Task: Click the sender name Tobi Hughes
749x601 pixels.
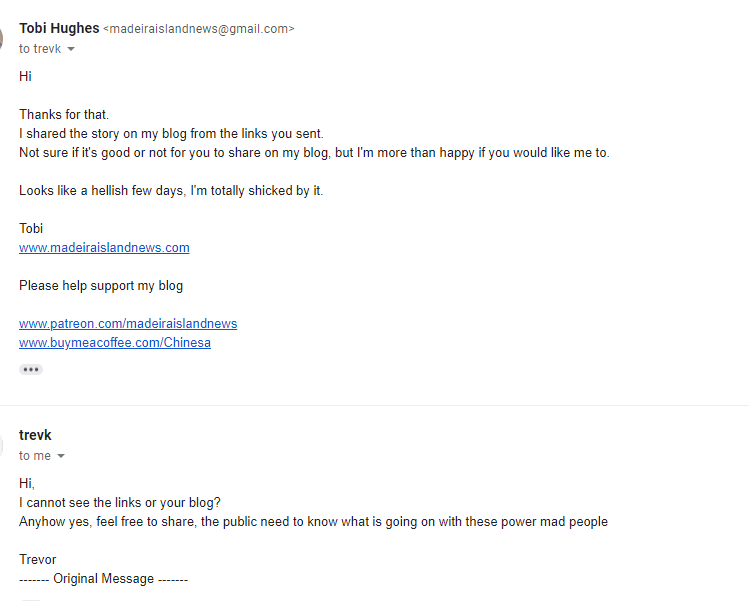Action: tap(58, 28)
